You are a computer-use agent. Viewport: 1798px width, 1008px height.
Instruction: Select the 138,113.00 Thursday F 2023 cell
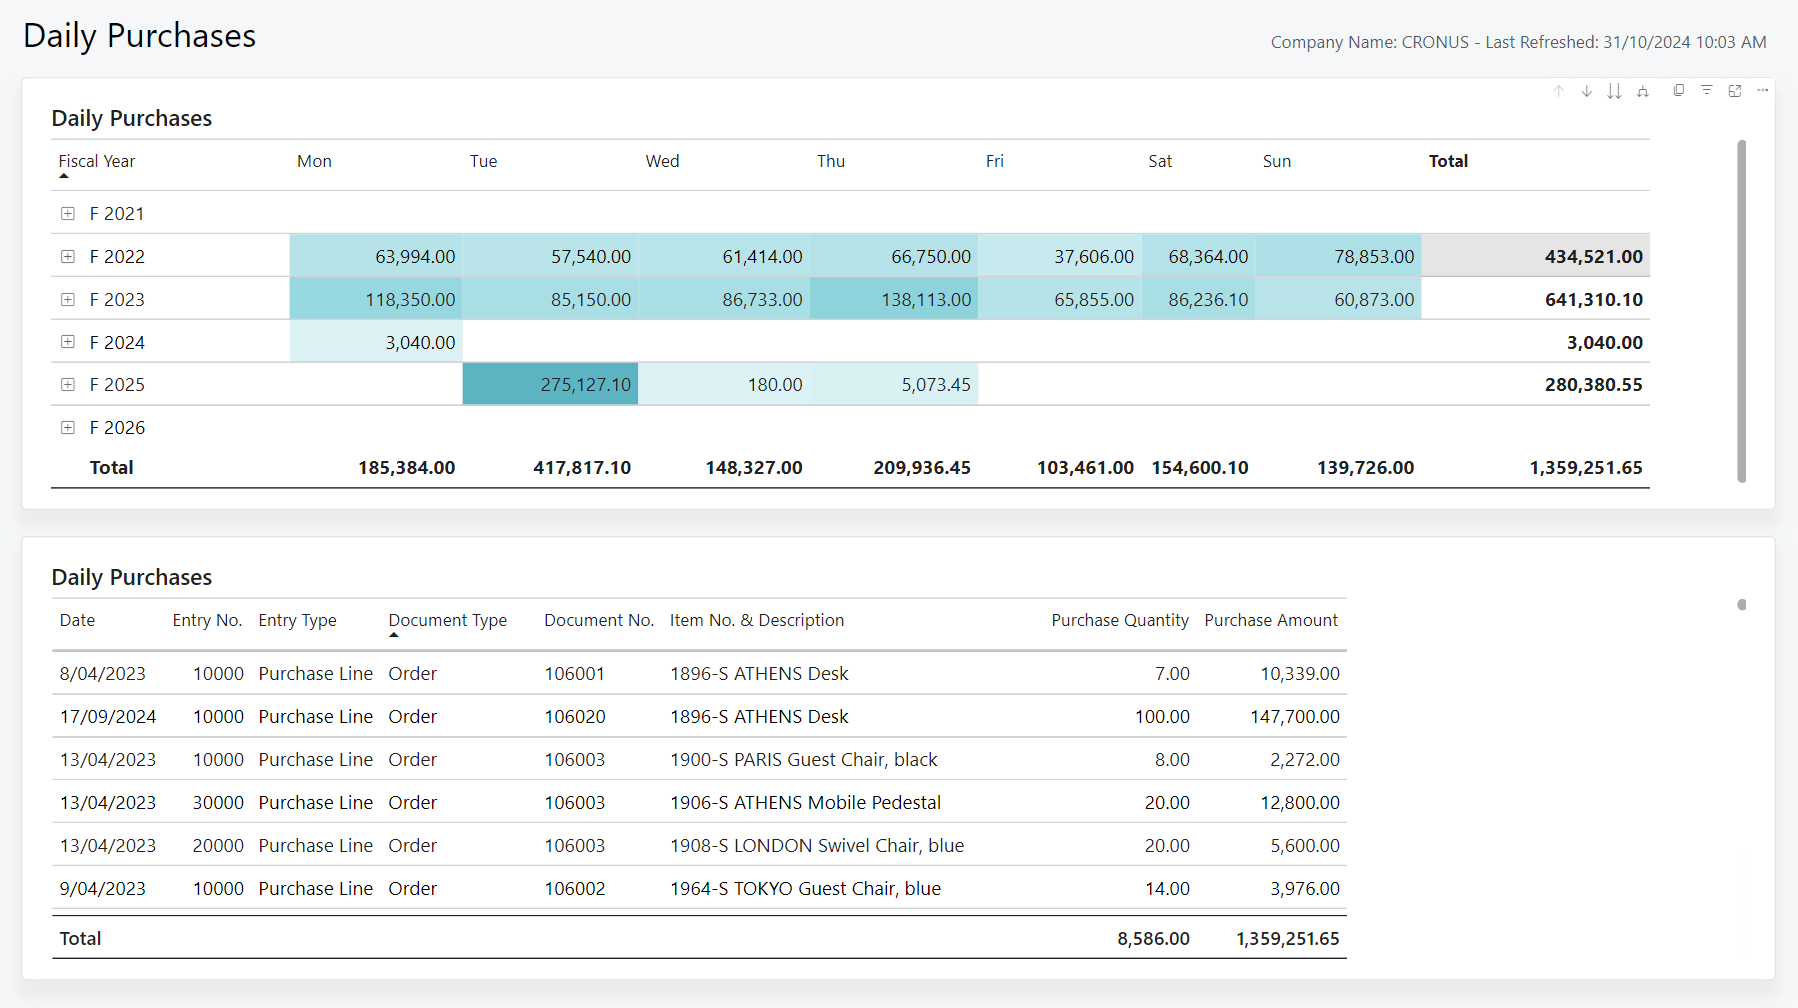pyautogui.click(x=894, y=299)
